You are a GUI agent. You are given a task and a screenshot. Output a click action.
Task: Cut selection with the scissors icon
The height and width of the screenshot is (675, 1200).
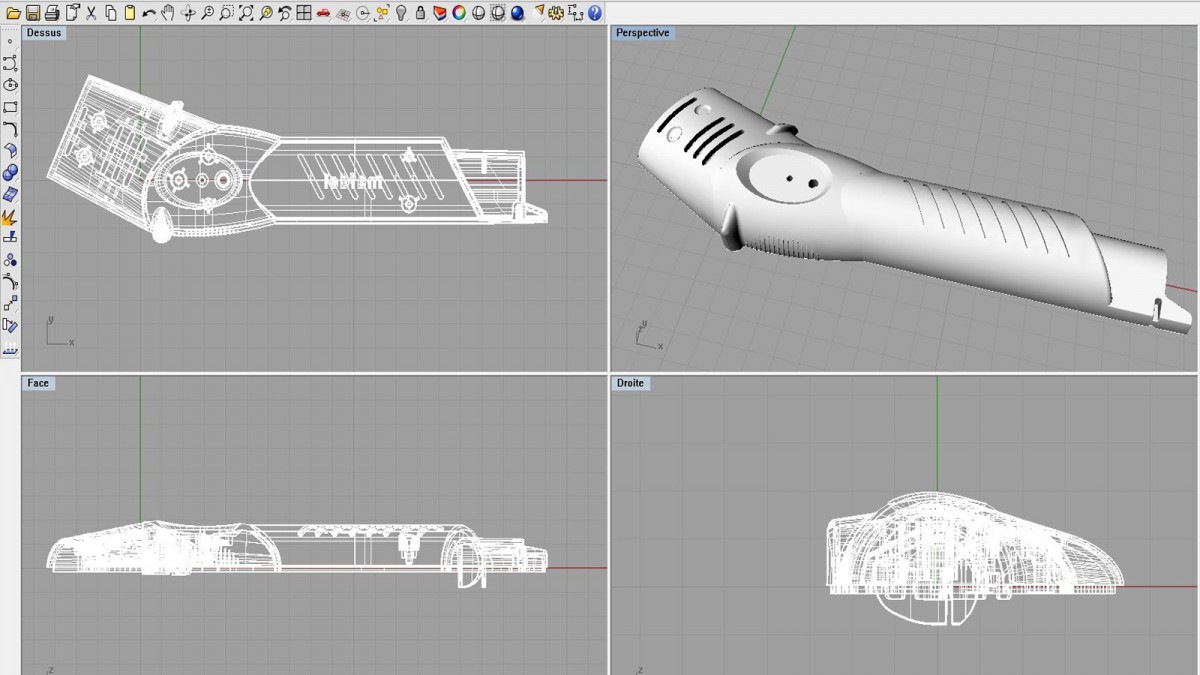coord(91,13)
